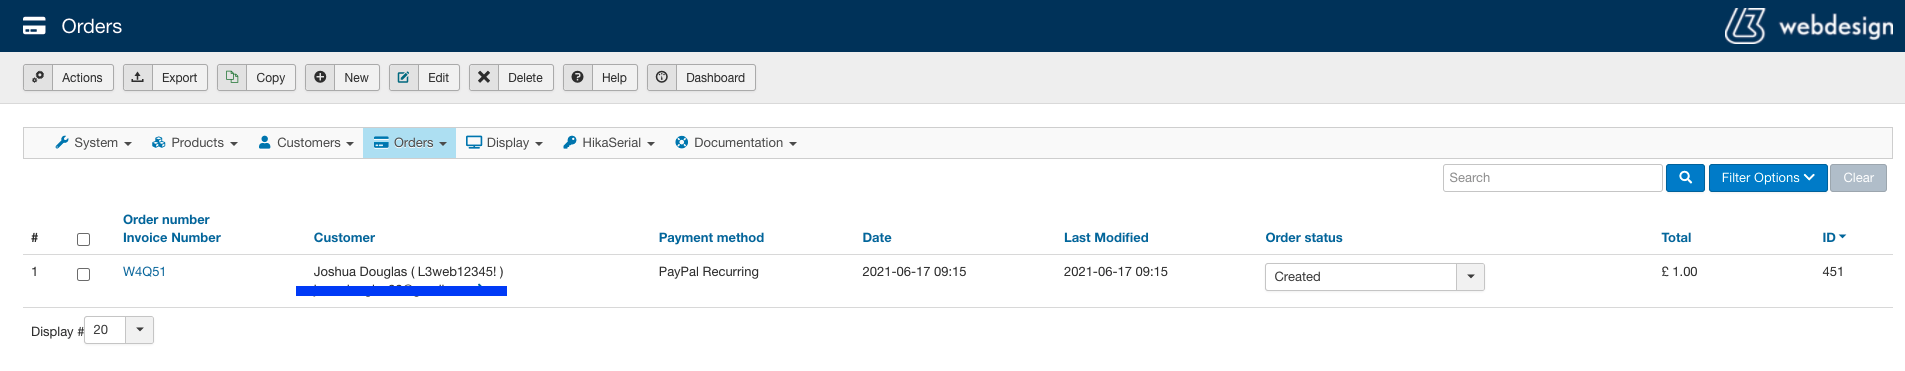Viewport: 1905px width, 371px height.
Task: Click the Edit pencil icon
Action: click(x=404, y=77)
